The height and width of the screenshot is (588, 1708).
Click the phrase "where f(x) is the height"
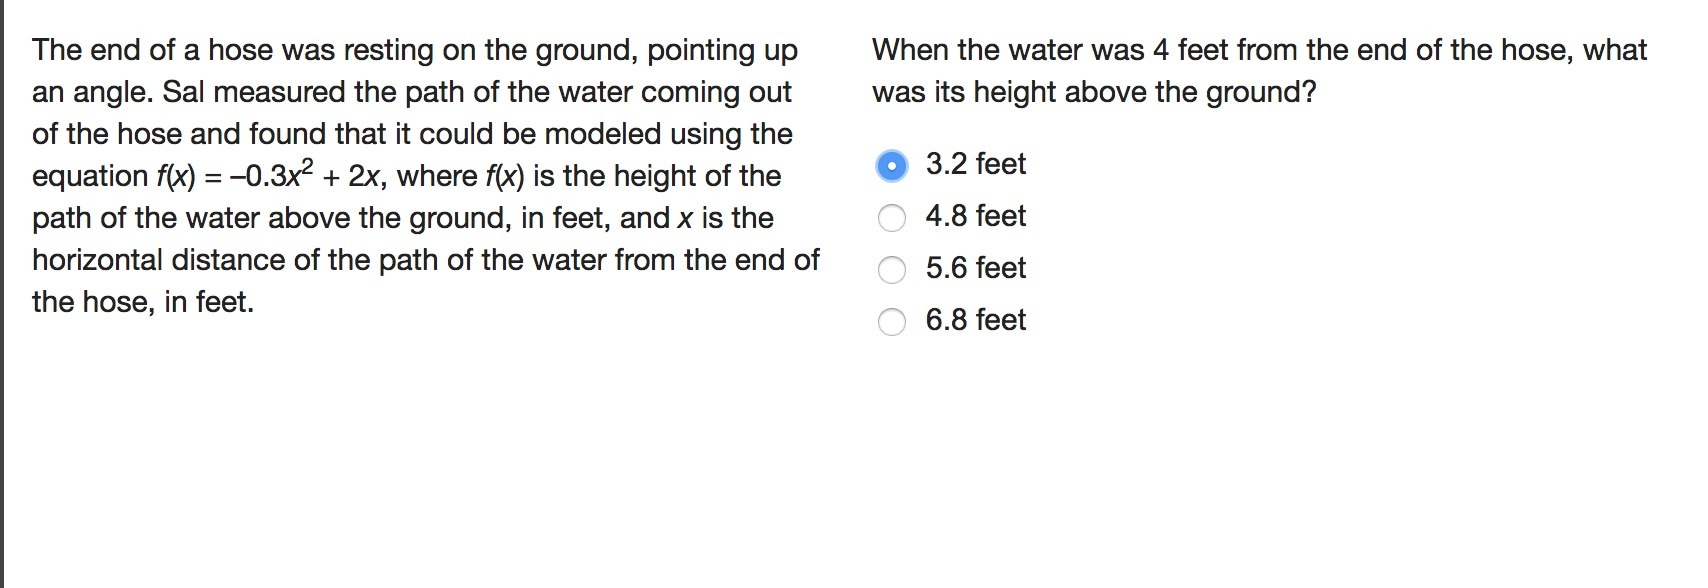[588, 176]
